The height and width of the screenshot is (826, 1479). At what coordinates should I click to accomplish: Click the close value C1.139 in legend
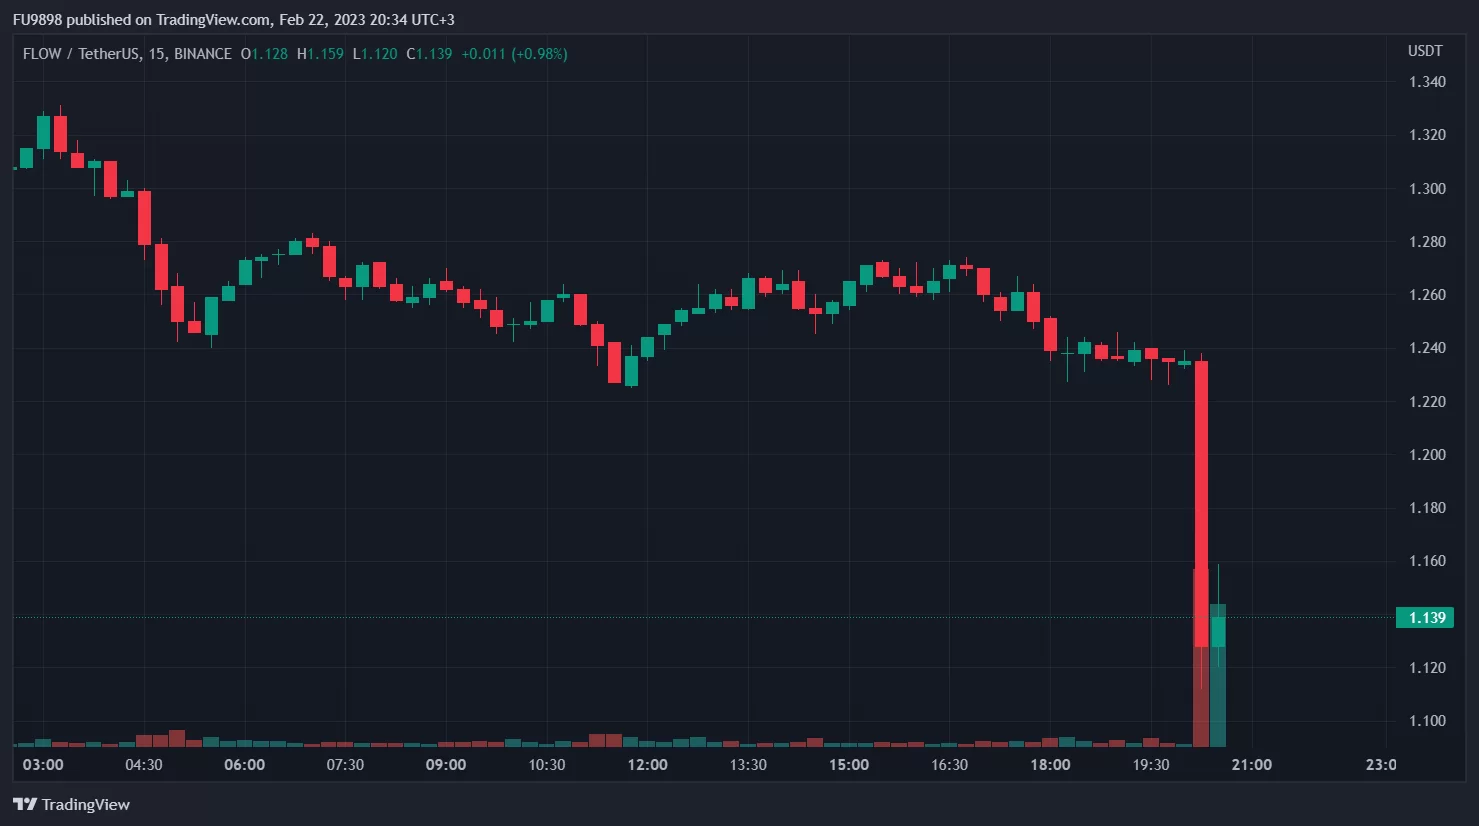429,54
